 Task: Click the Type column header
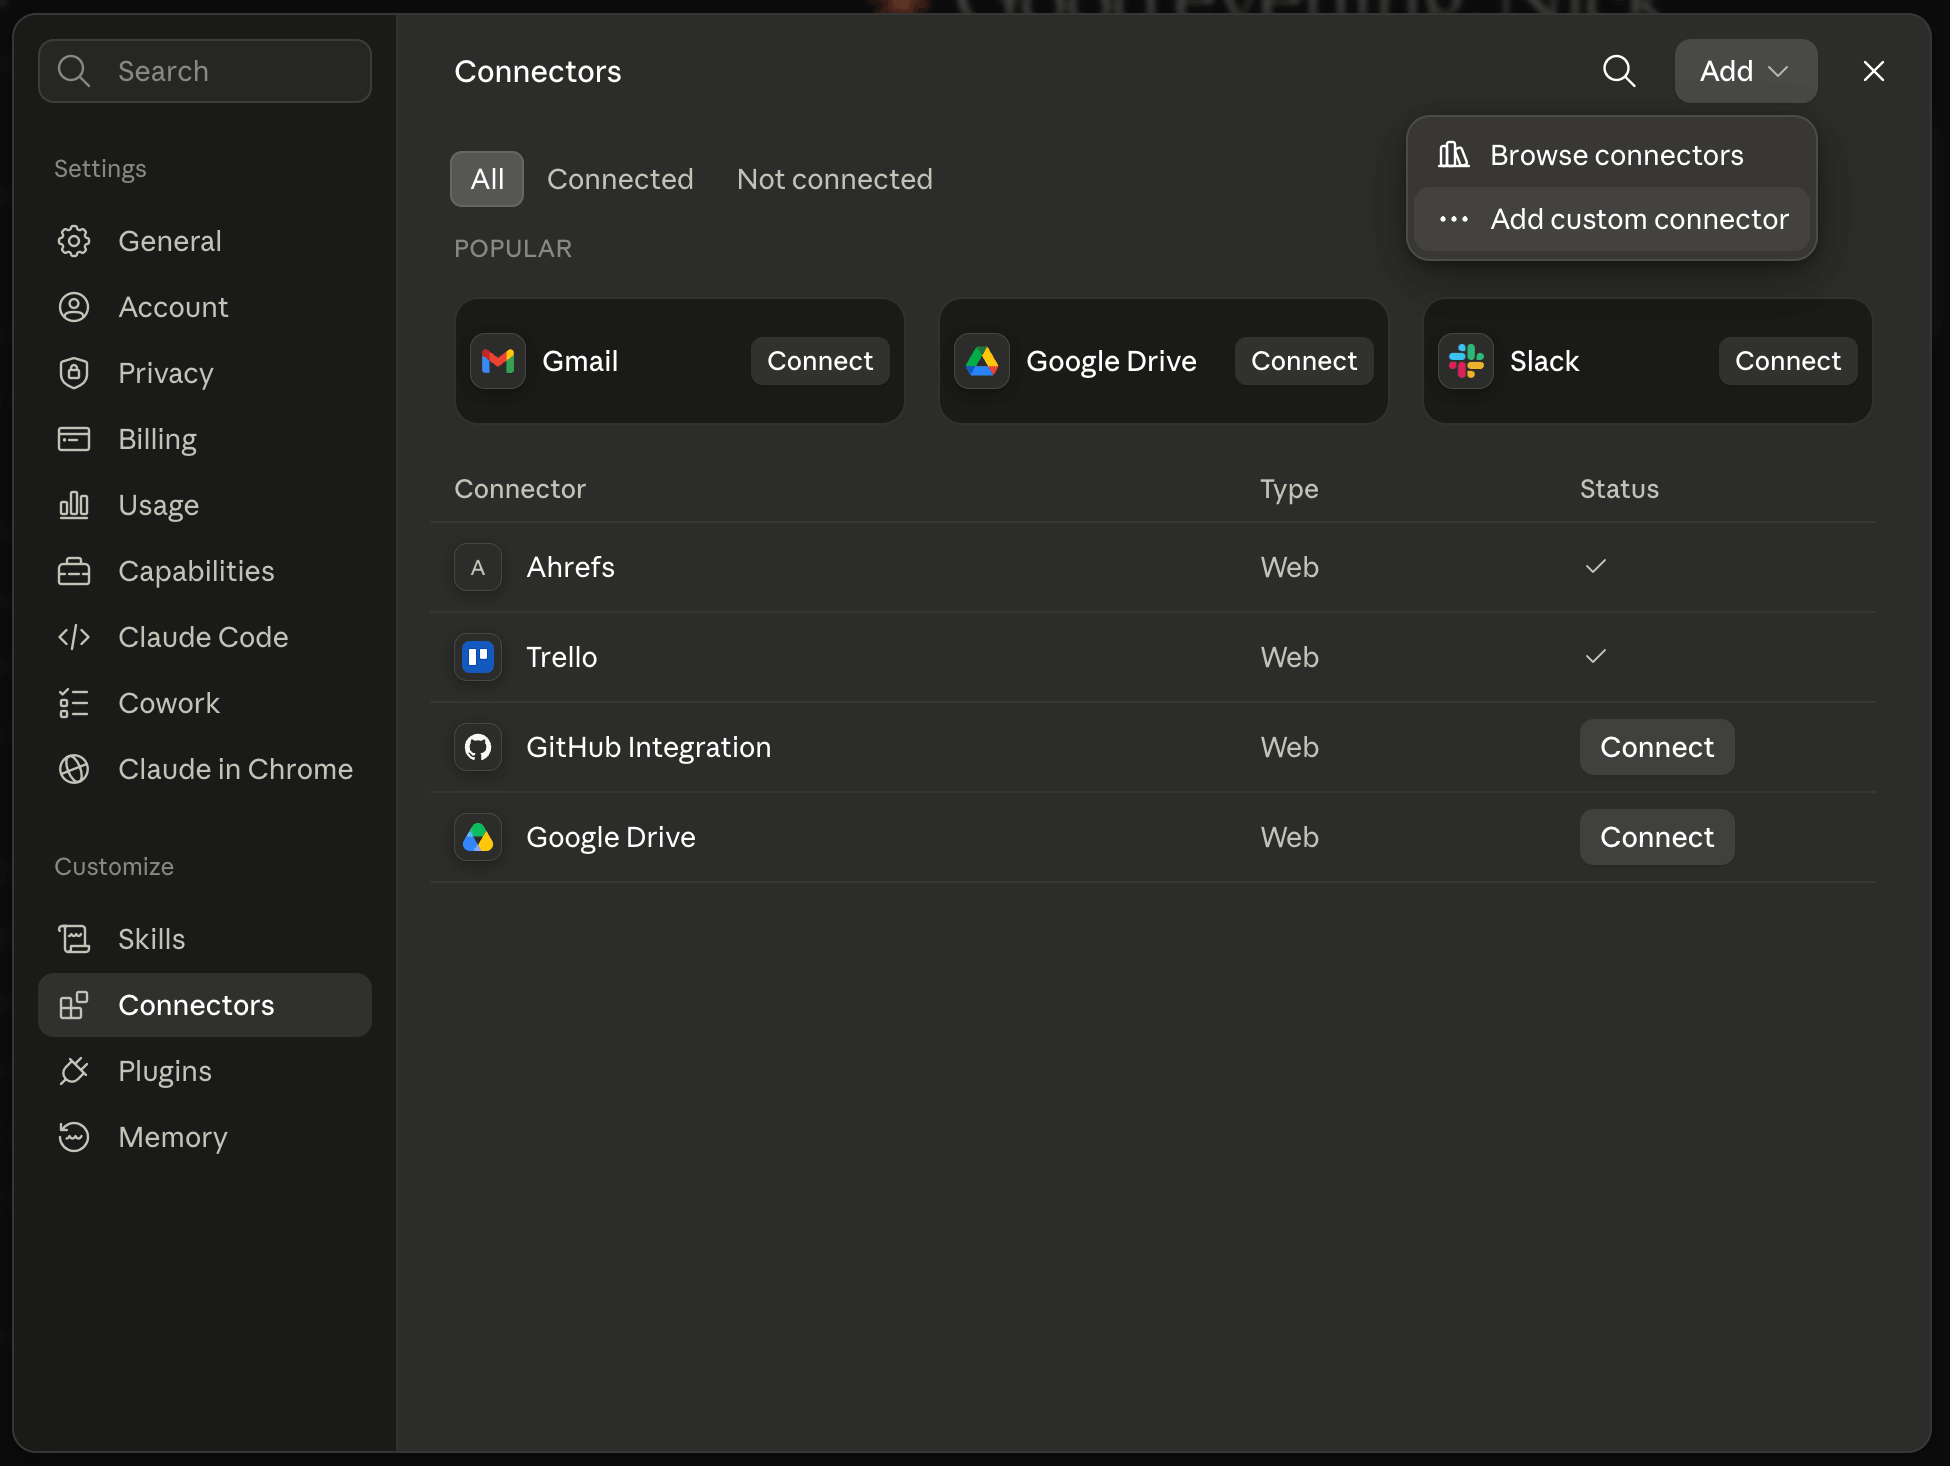coord(1289,490)
